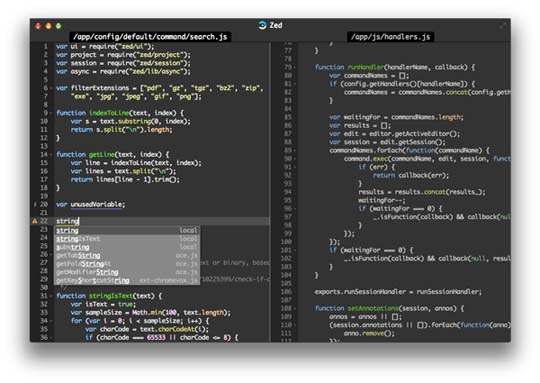Click the fullscreen arrows icon at the window corner
The image size is (540, 383).
tap(503, 25)
